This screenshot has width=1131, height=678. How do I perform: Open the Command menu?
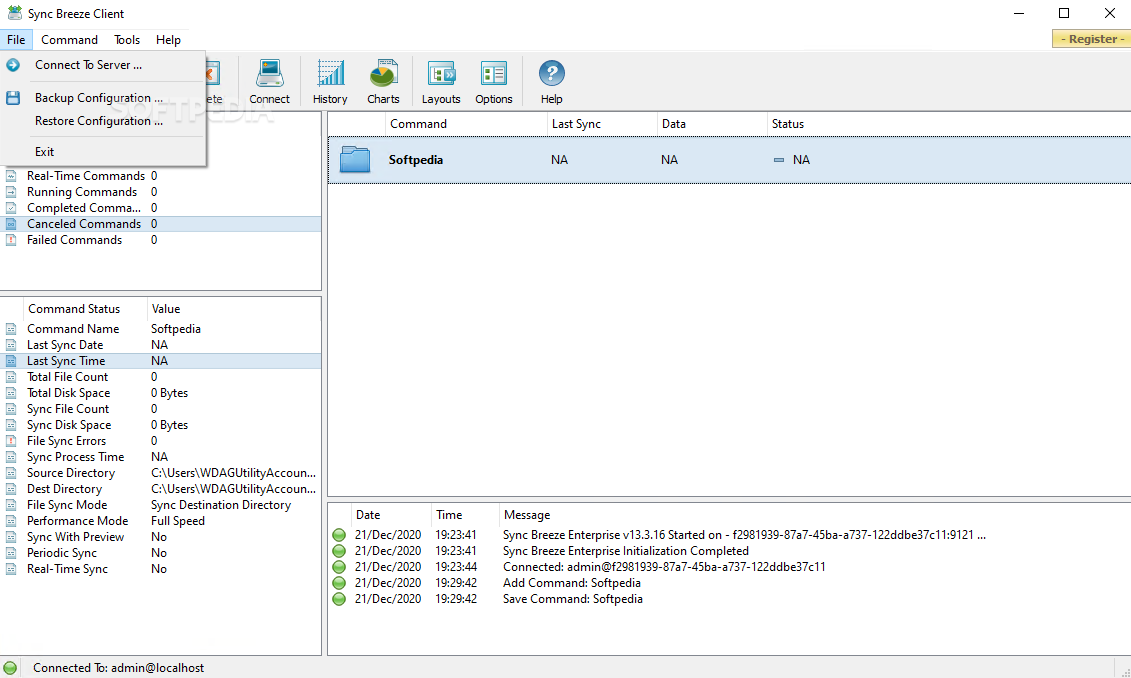(69, 40)
